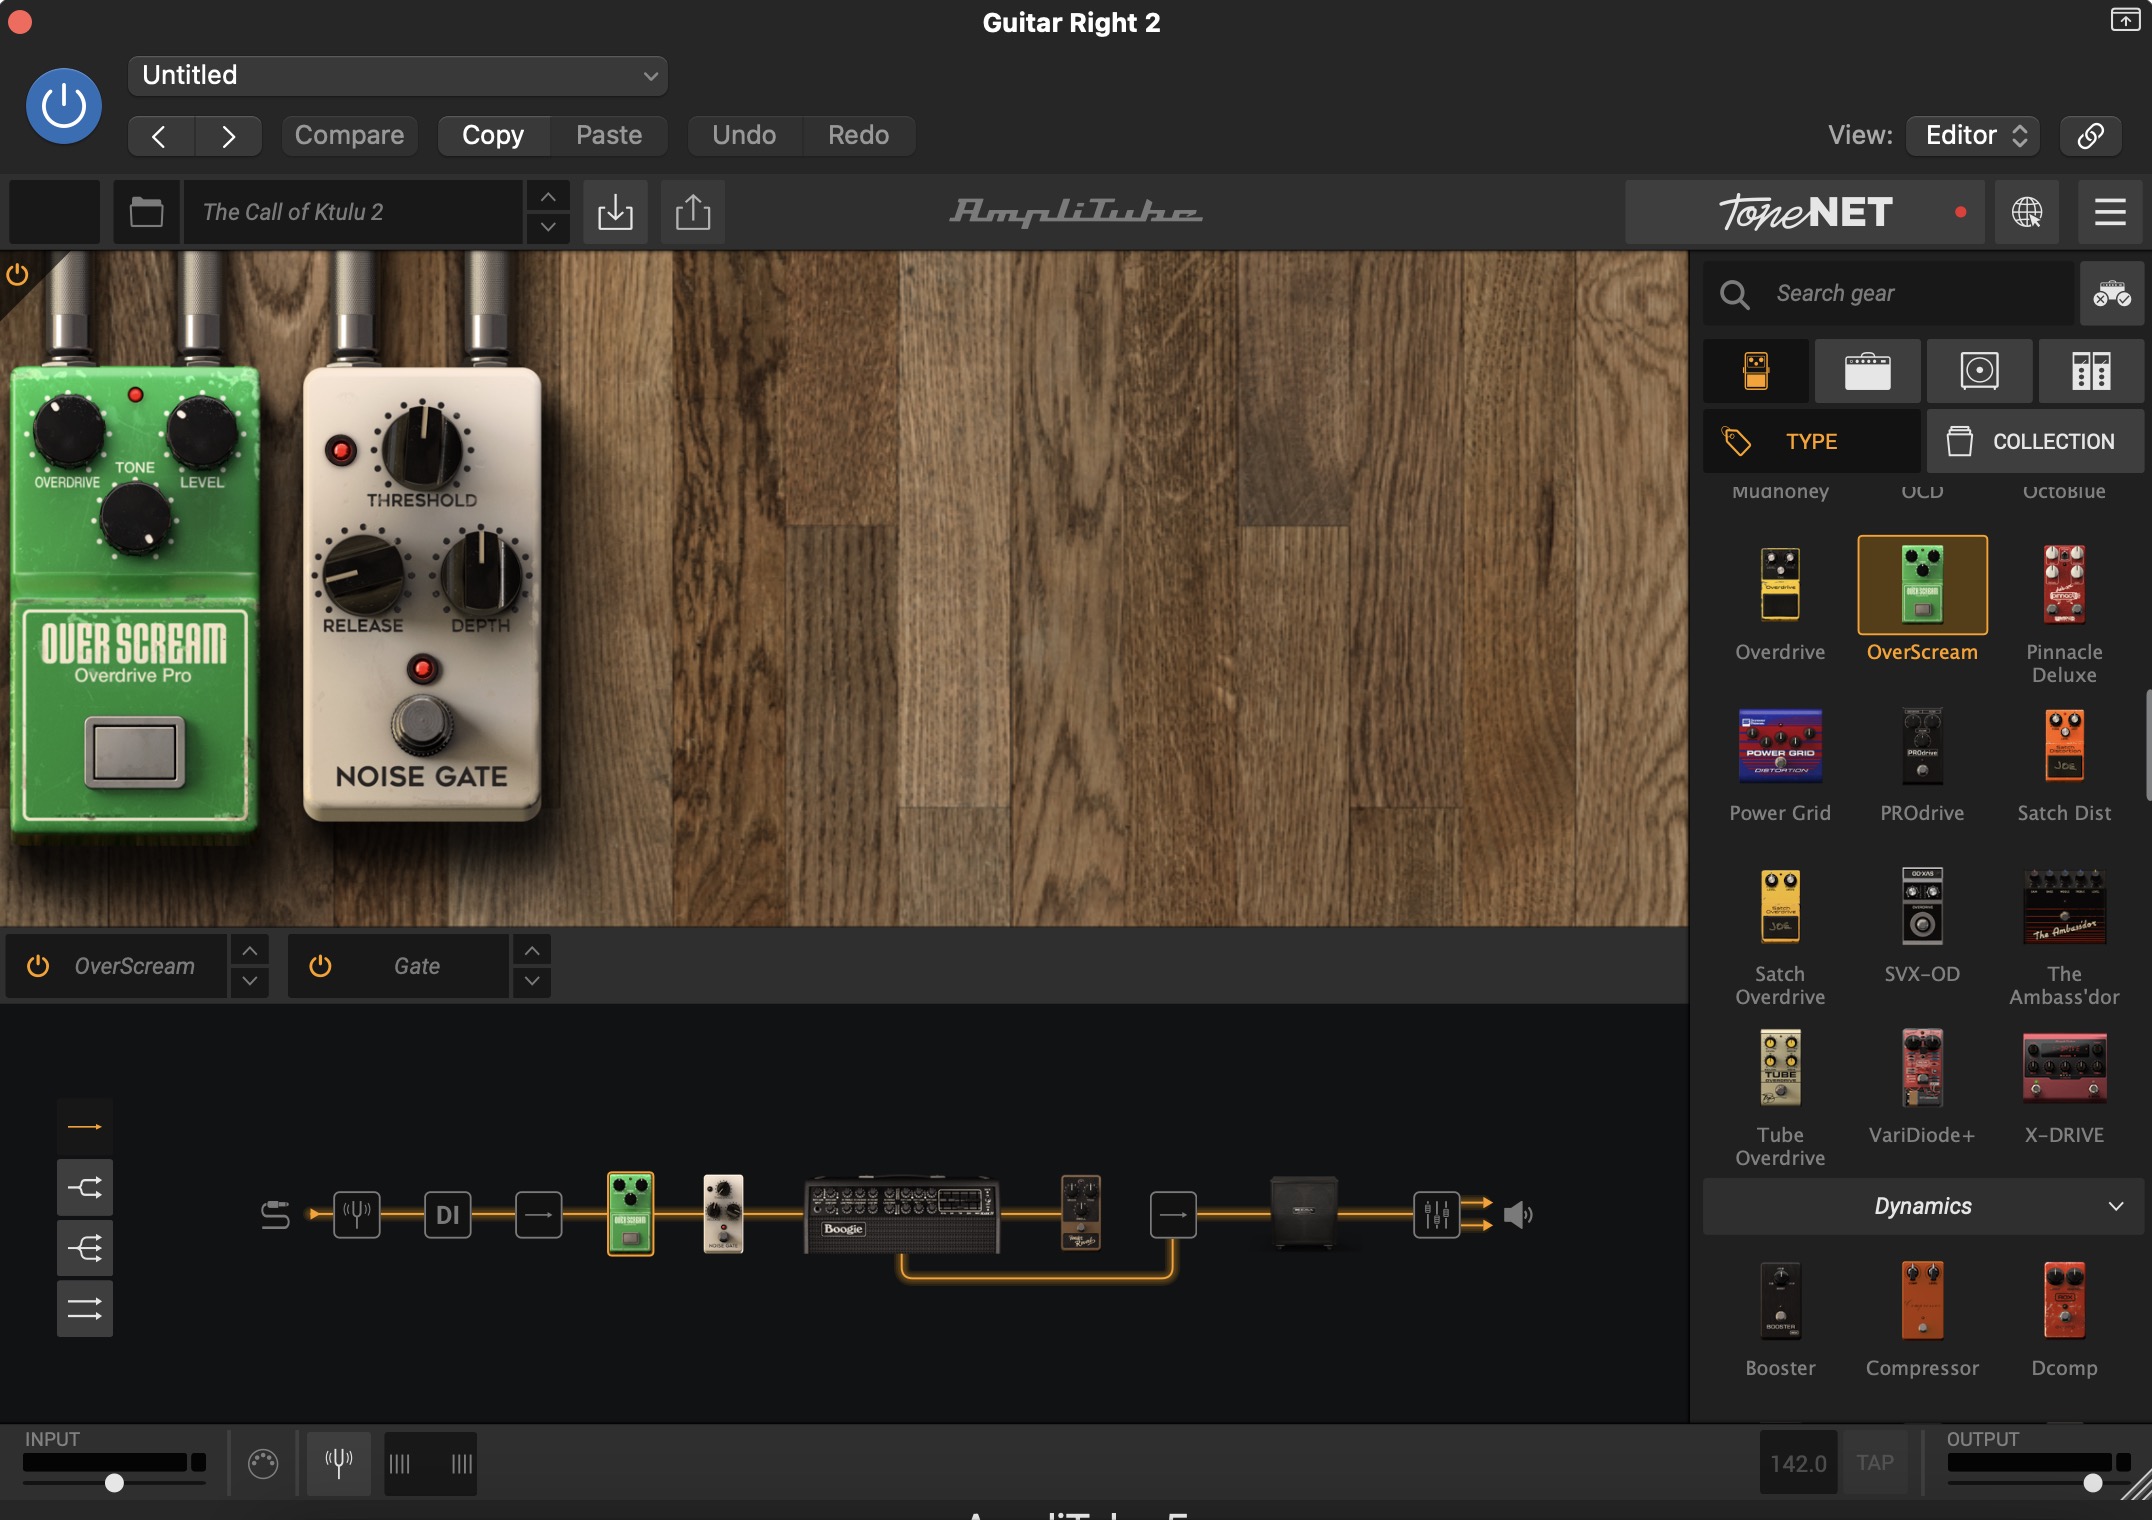The image size is (2152, 1520).
Task: Toggle the Compare button
Action: click(350, 135)
